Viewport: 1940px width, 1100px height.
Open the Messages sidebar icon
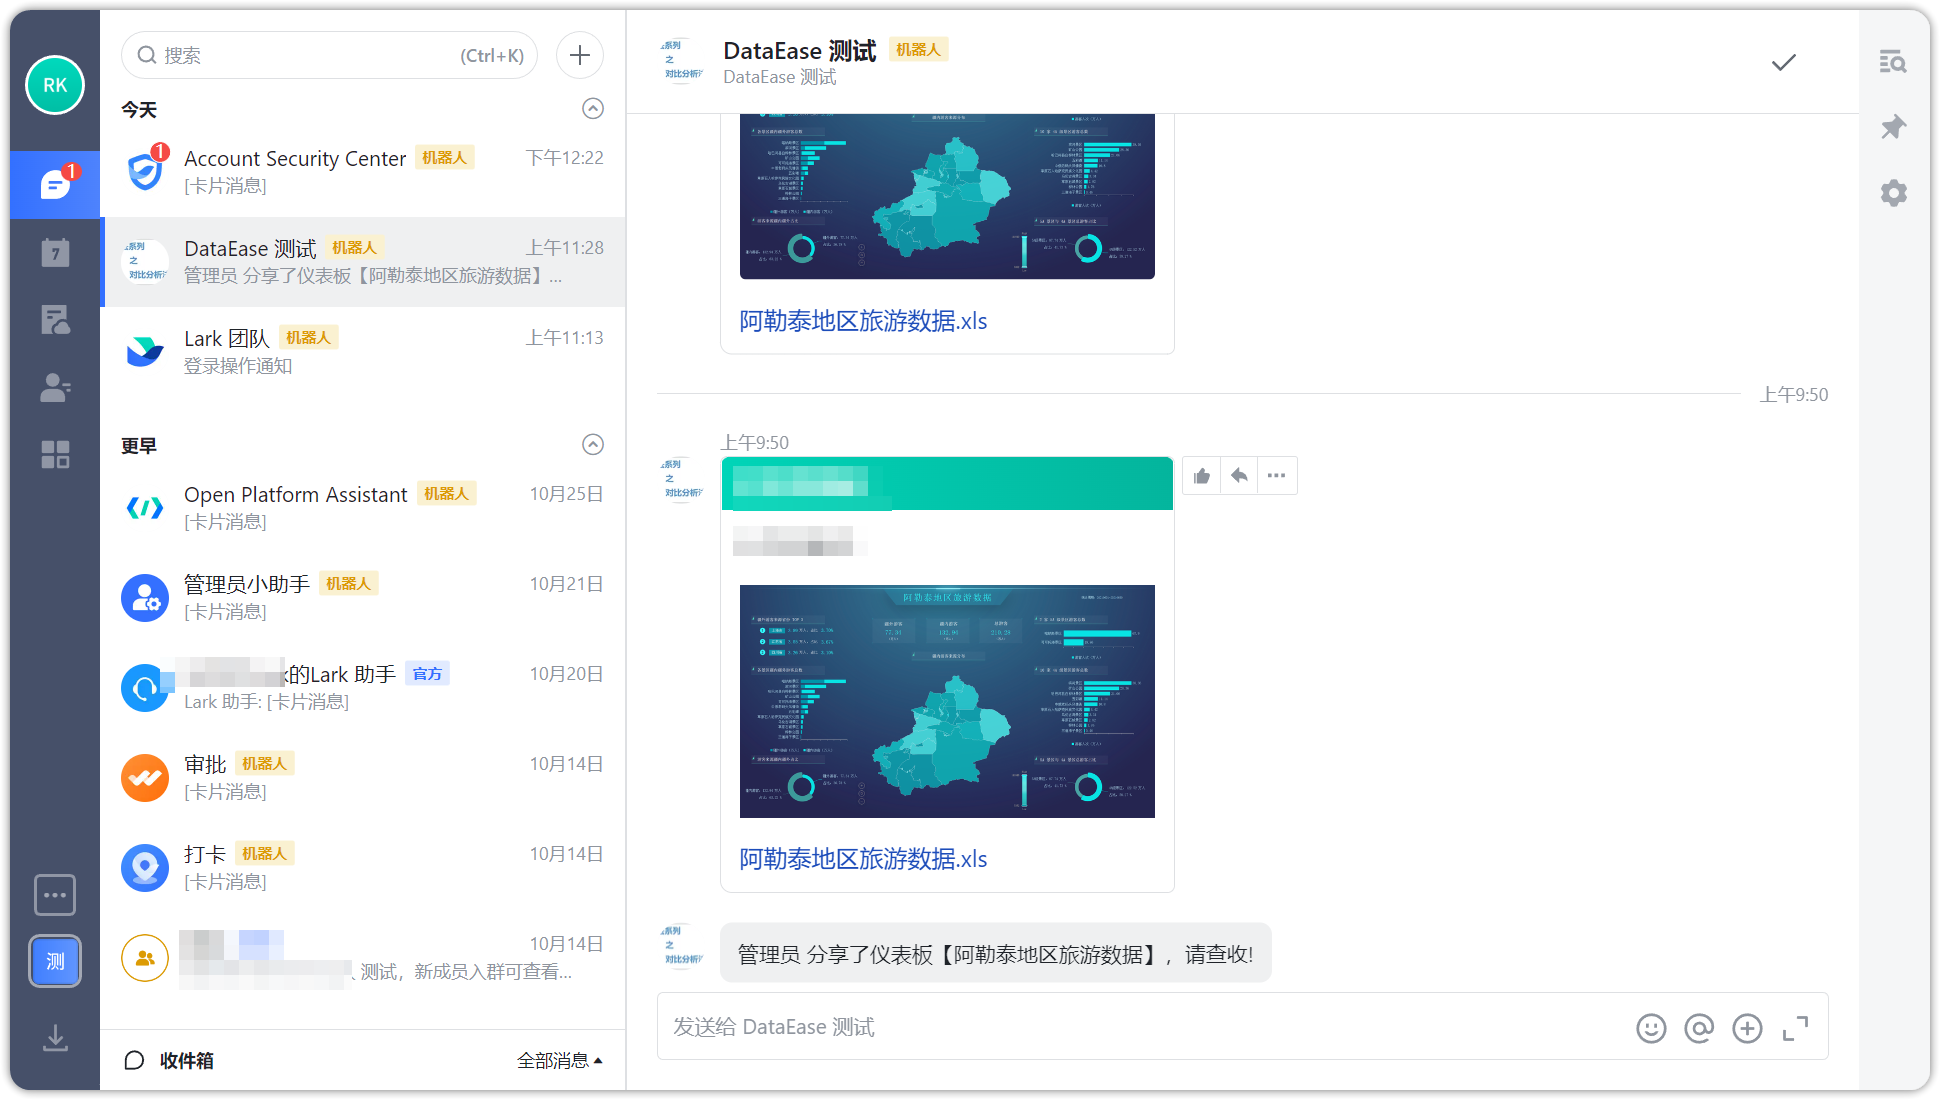[x=55, y=184]
